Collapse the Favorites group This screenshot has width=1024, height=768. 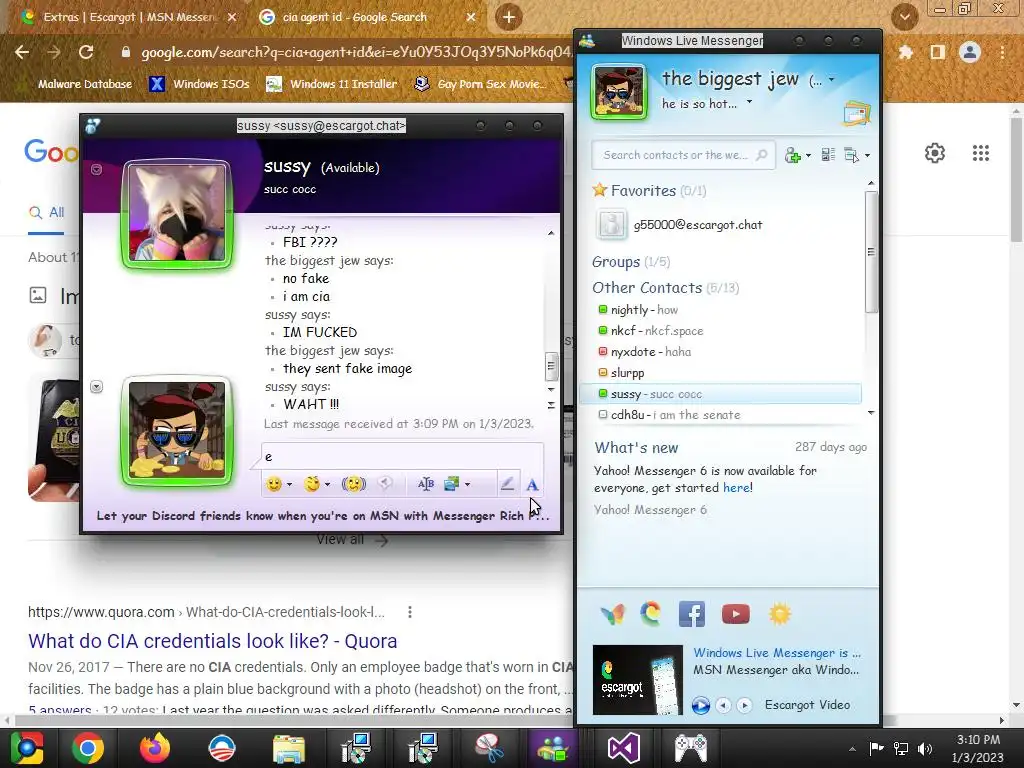[x=643, y=191]
